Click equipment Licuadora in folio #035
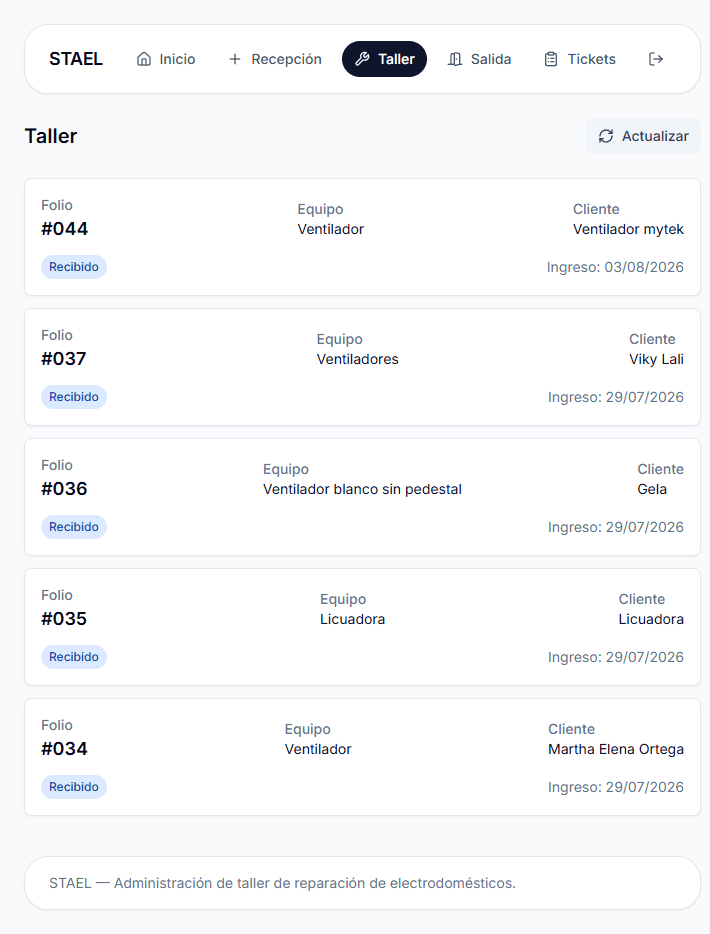The height and width of the screenshot is (934, 710). coord(353,619)
